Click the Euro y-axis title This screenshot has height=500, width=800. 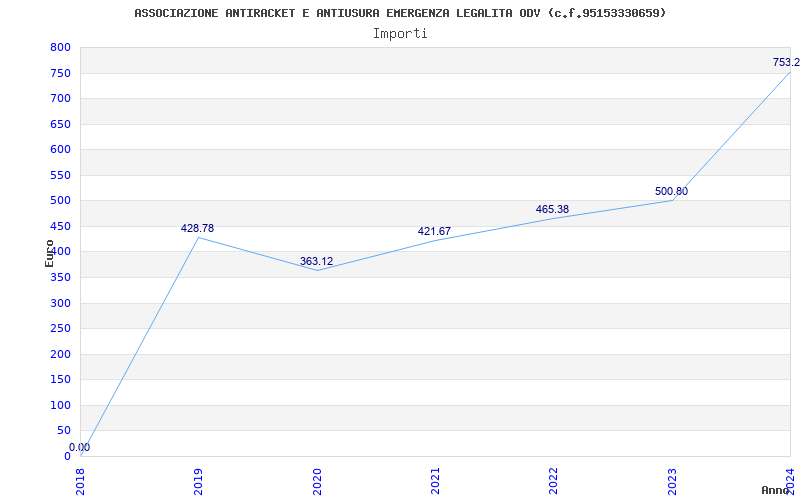[x=49, y=253]
